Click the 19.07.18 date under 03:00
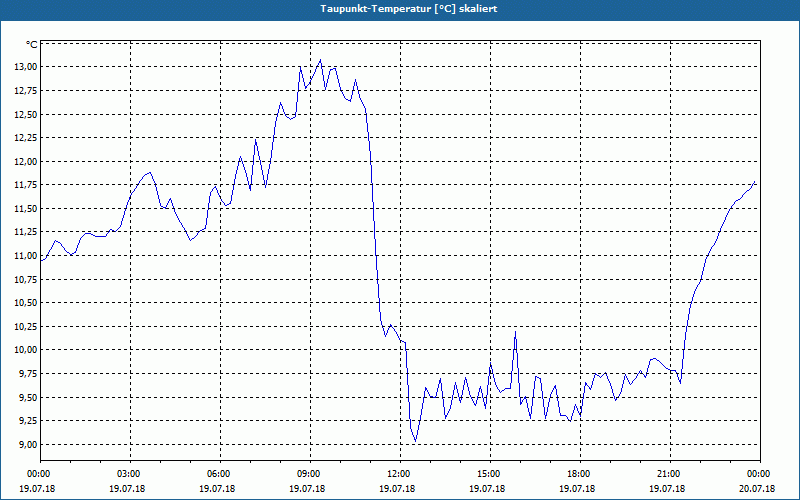The width and height of the screenshot is (800, 500). 128,488
